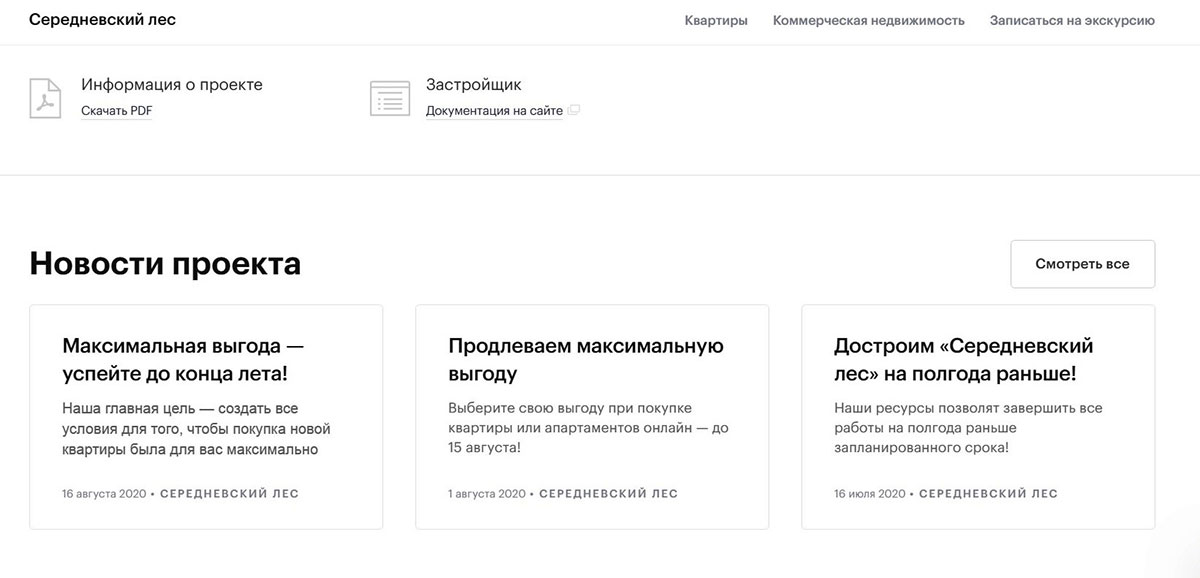The width and height of the screenshot is (1200, 578).
Task: Click the date 16 июля 2020
Action: pos(870,494)
